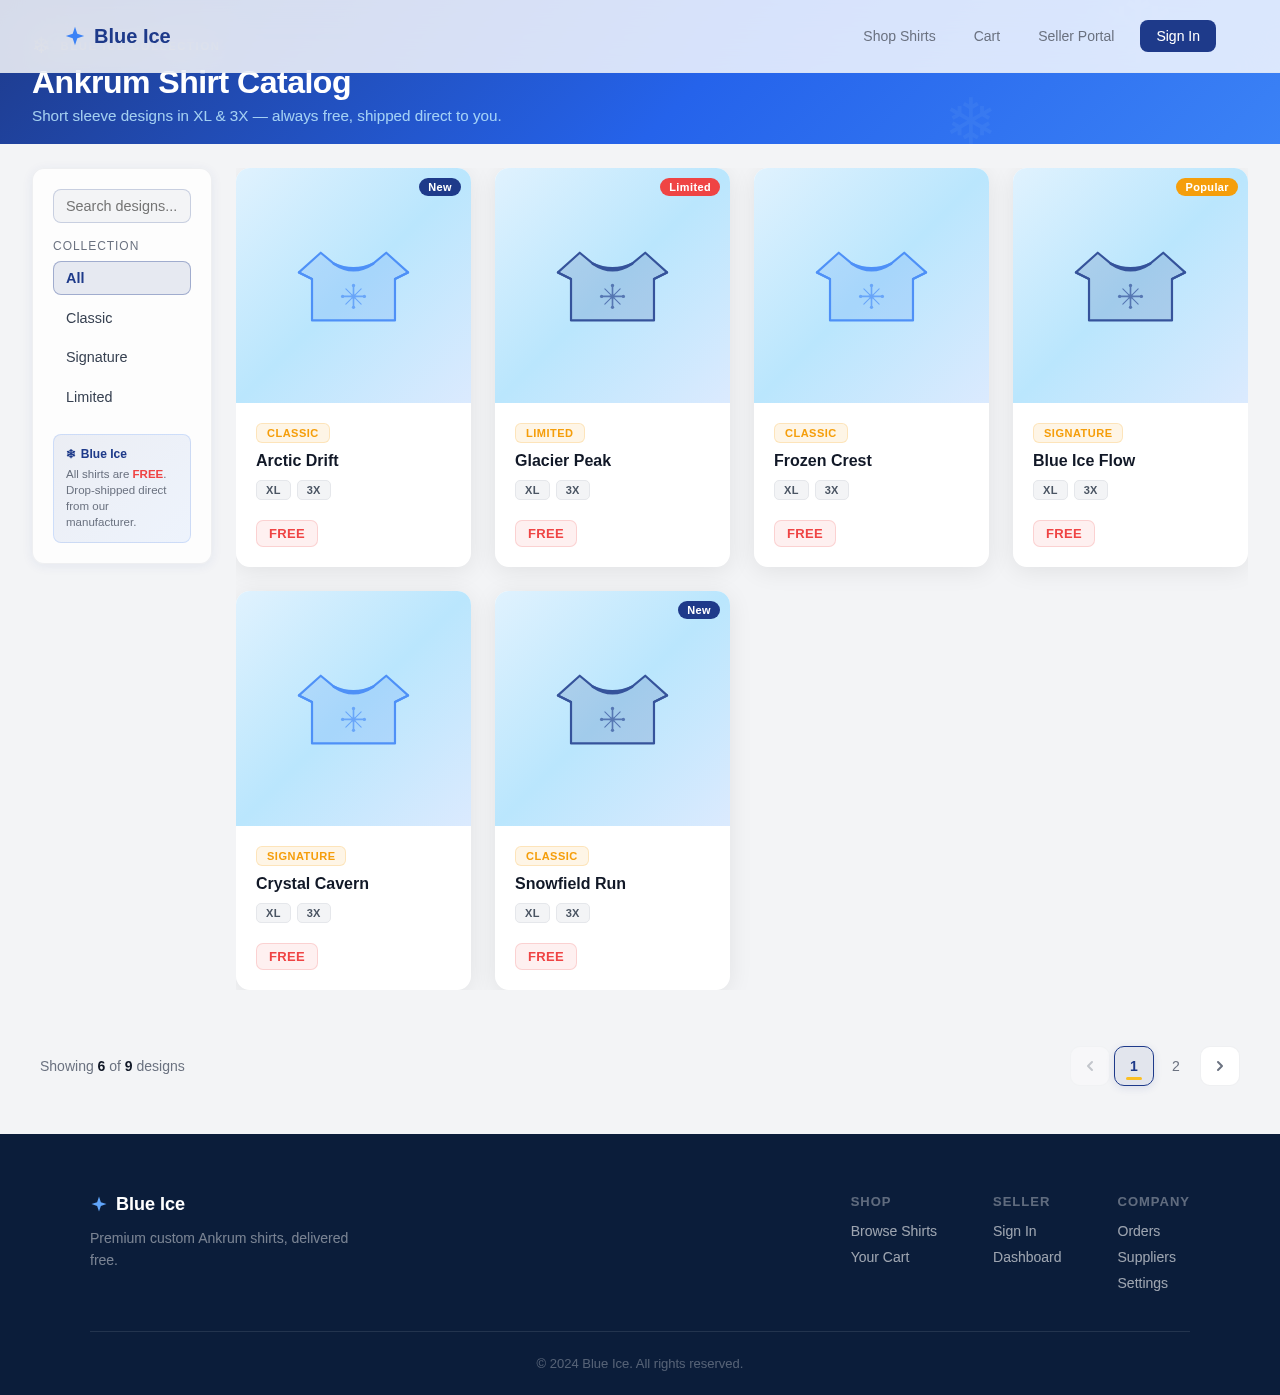Filter by Limited collection
The height and width of the screenshot is (1395, 1280).
[122, 397]
